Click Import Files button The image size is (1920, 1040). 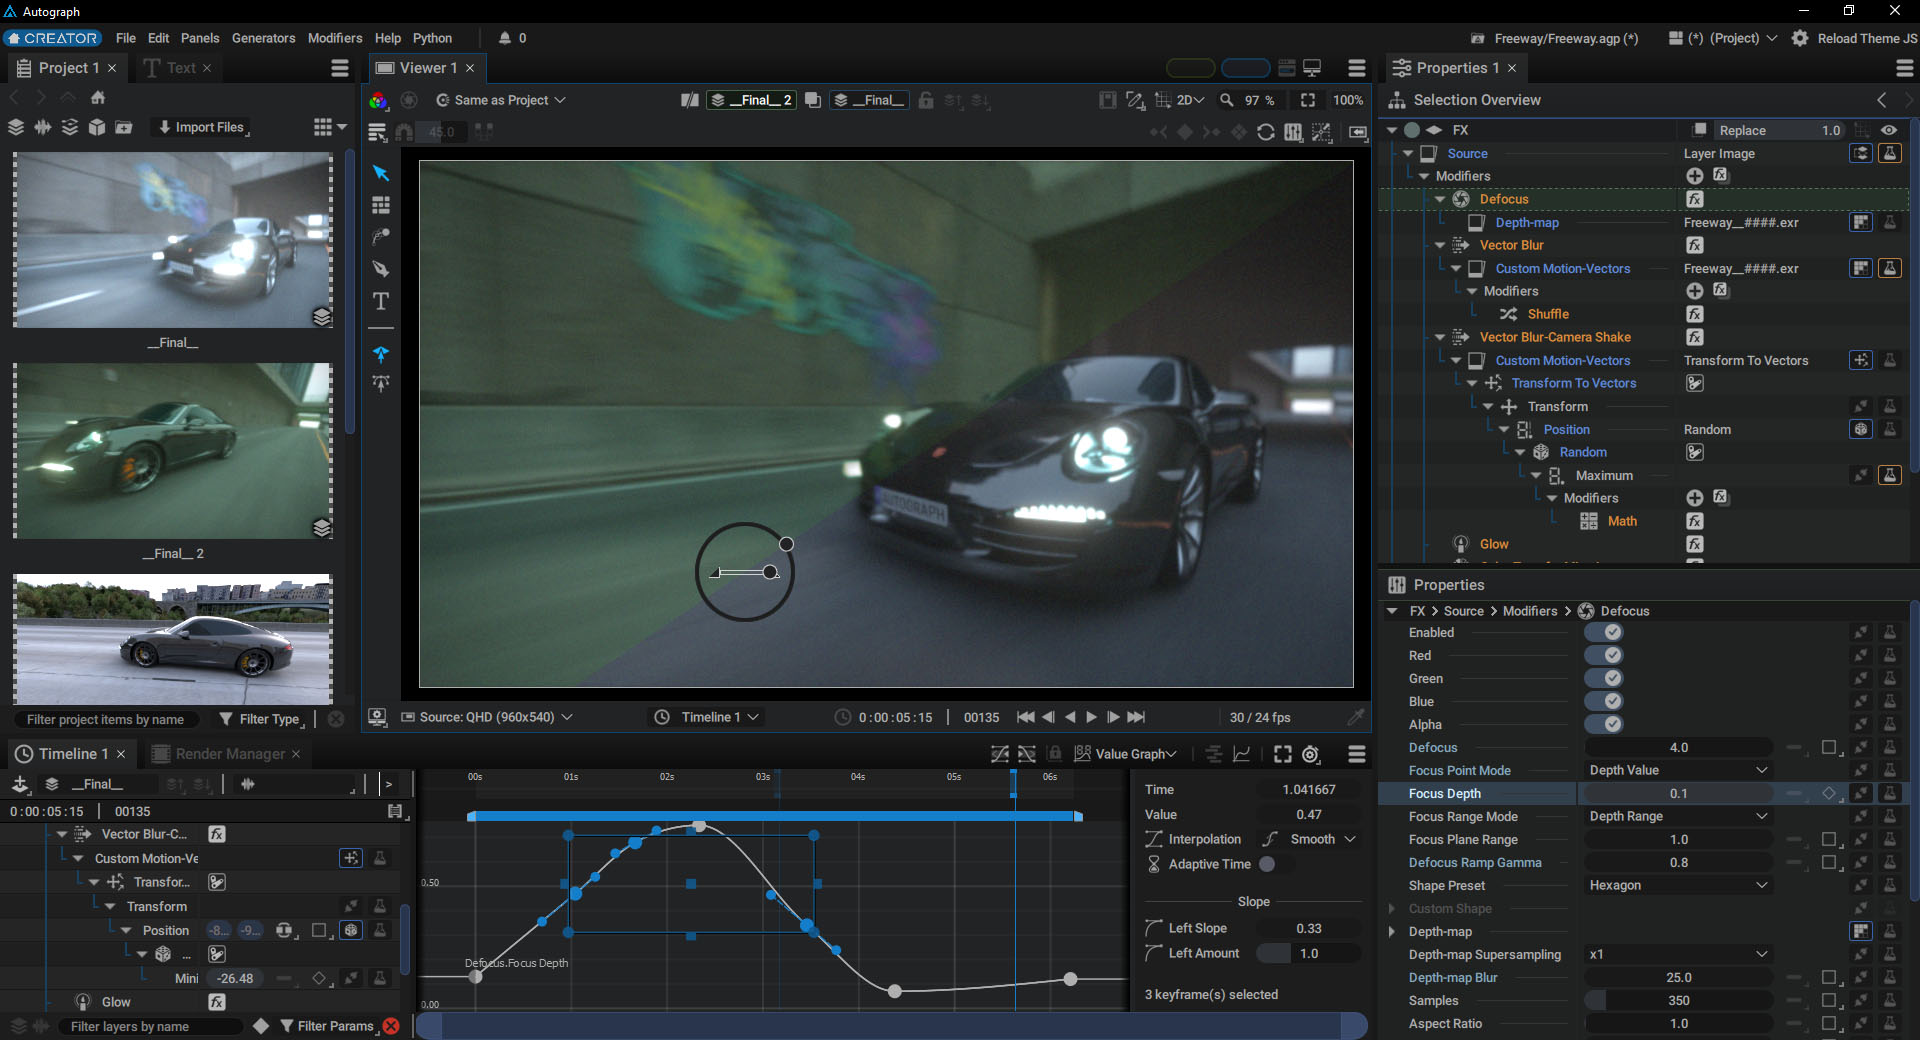tap(203, 127)
